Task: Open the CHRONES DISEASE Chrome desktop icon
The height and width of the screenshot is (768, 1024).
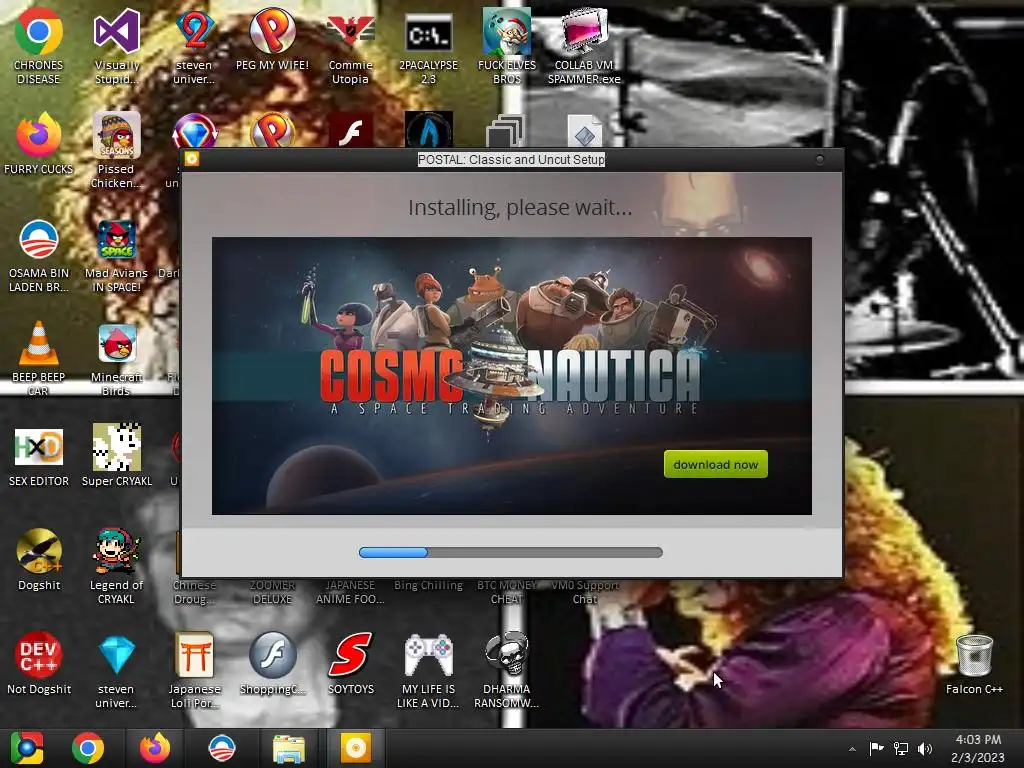Action: pos(39,46)
